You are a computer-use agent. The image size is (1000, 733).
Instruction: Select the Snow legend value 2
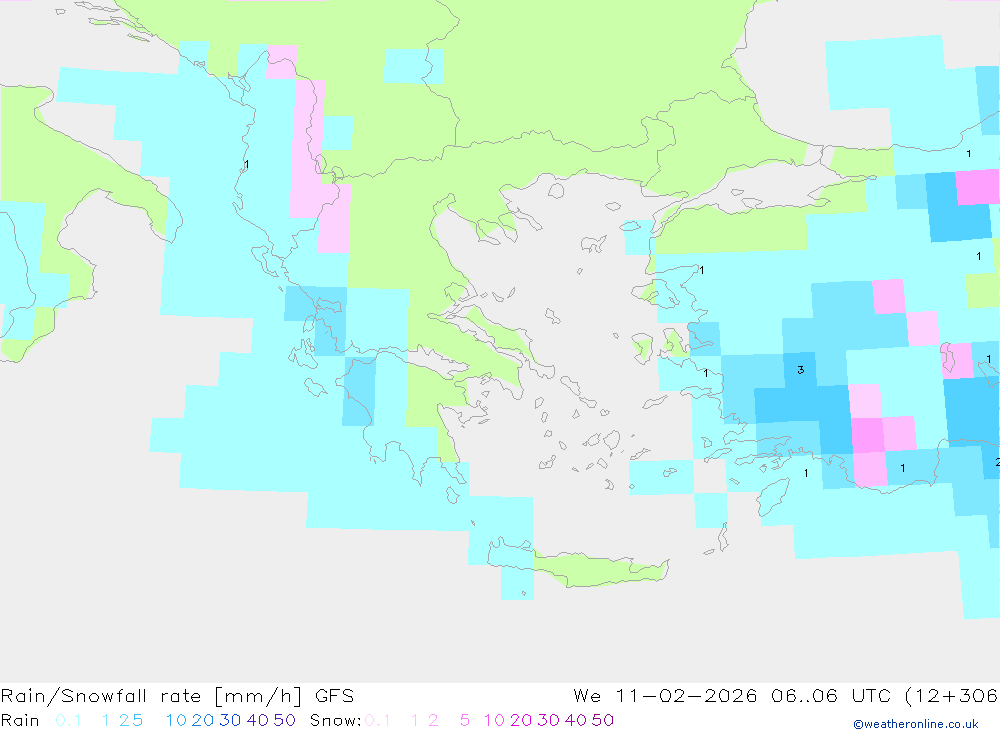[x=433, y=720]
